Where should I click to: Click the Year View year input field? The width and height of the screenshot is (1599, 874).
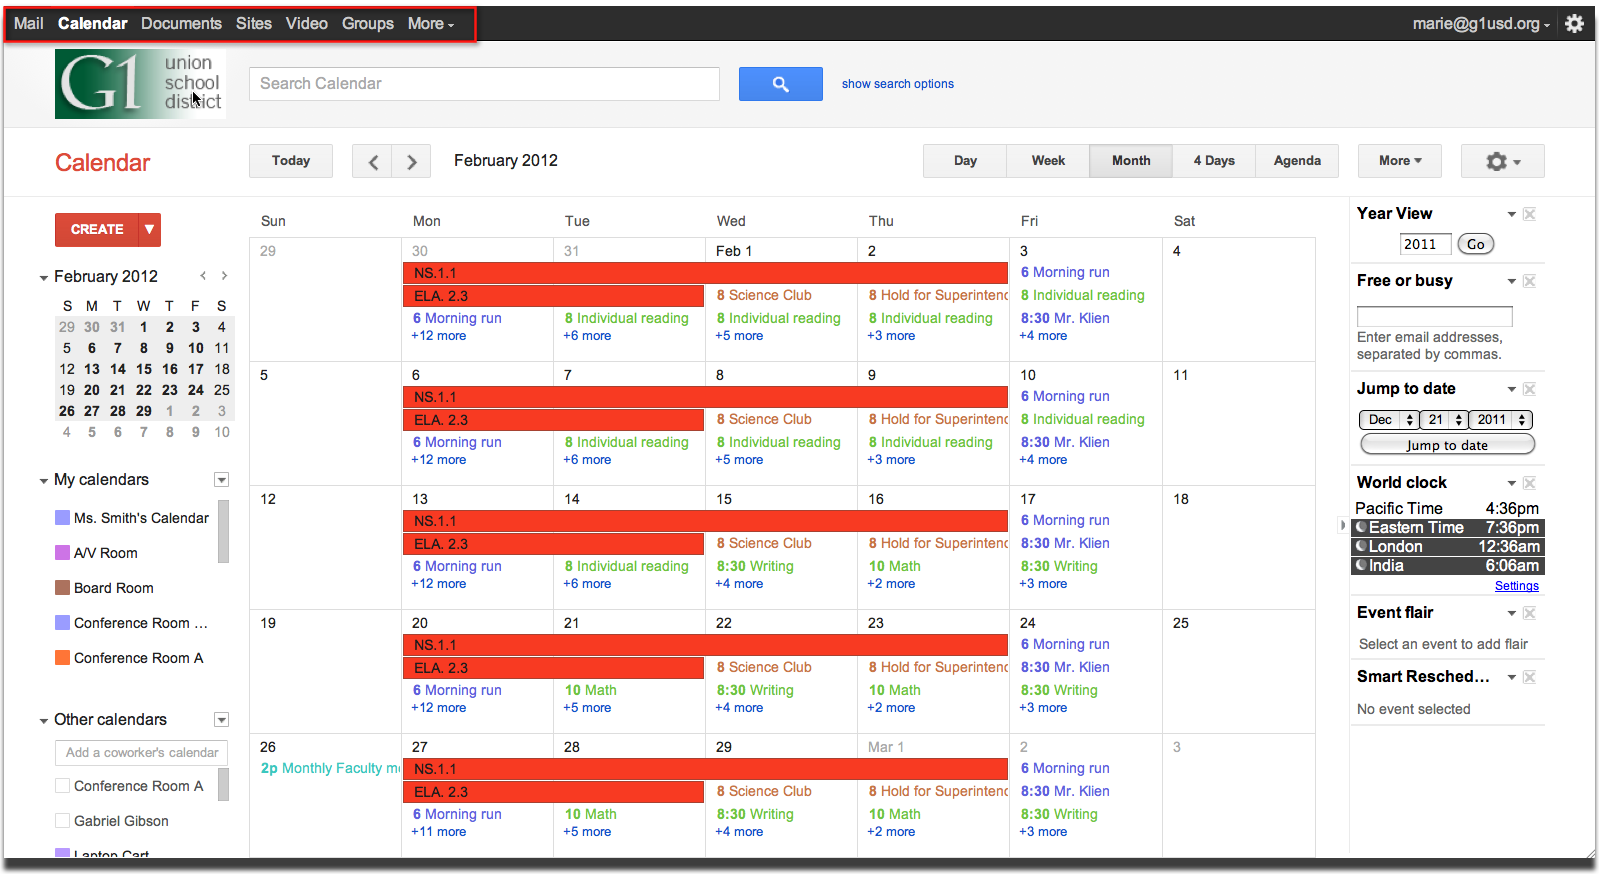coord(1425,244)
